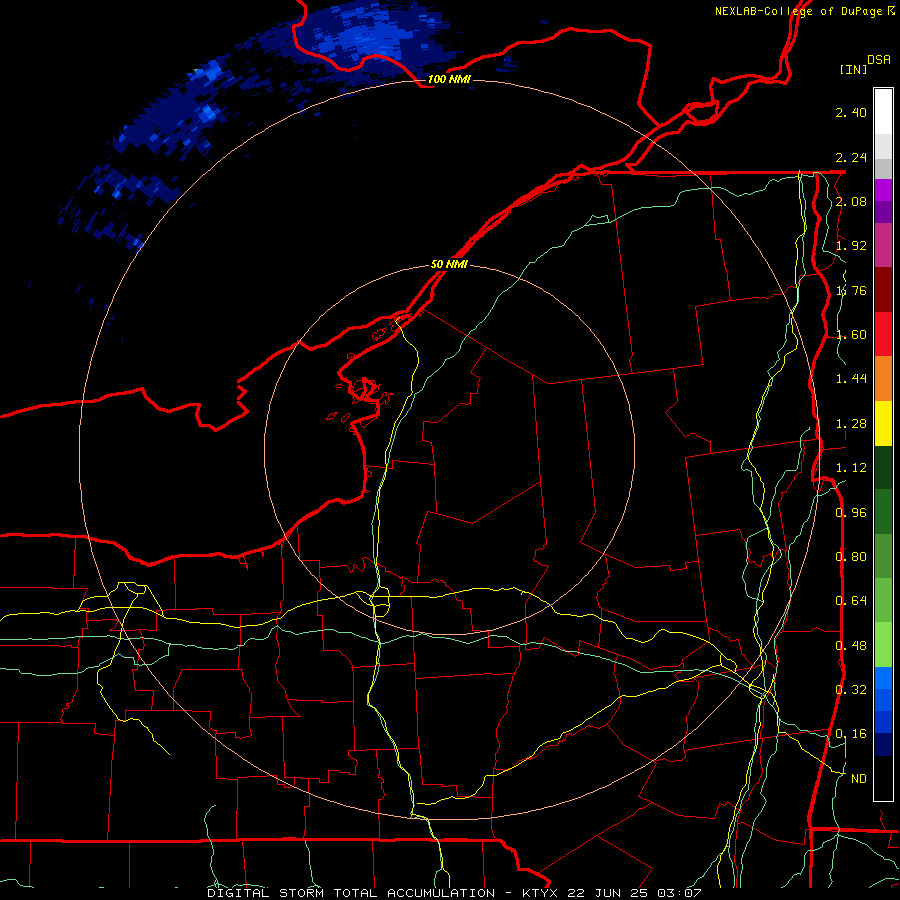Click the 100 NMI range ring label

click(449, 79)
